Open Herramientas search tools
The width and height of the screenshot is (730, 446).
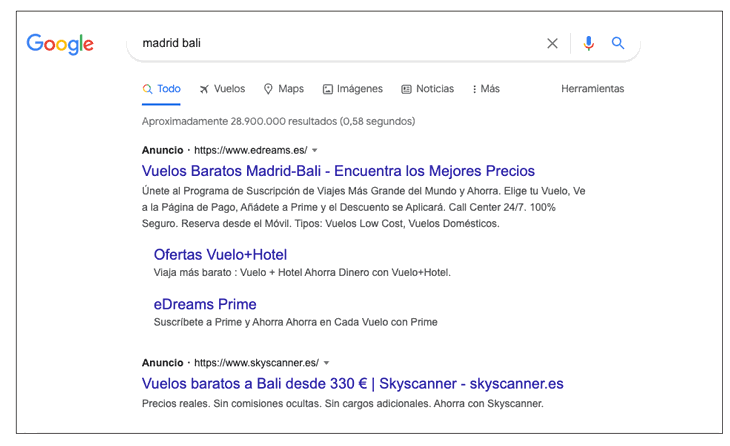coord(593,89)
